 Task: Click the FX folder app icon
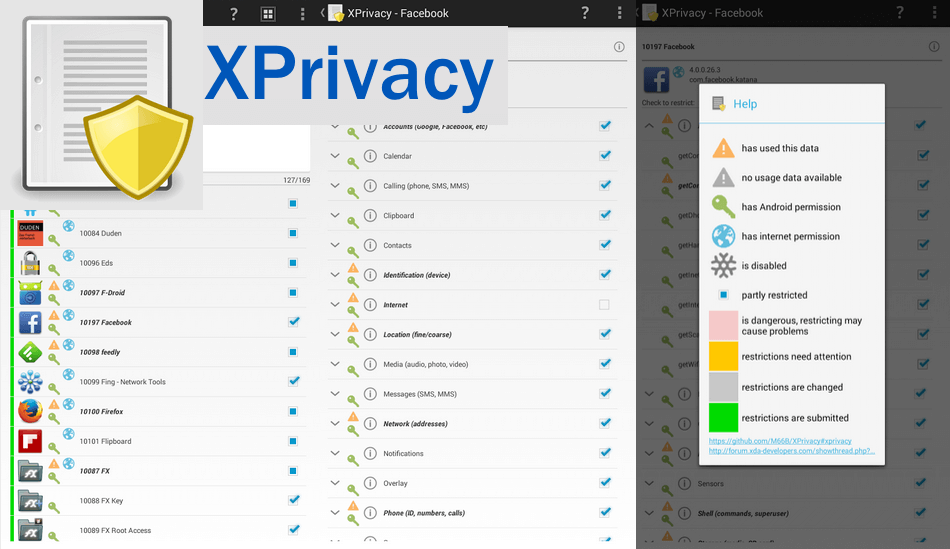click(x=30, y=471)
